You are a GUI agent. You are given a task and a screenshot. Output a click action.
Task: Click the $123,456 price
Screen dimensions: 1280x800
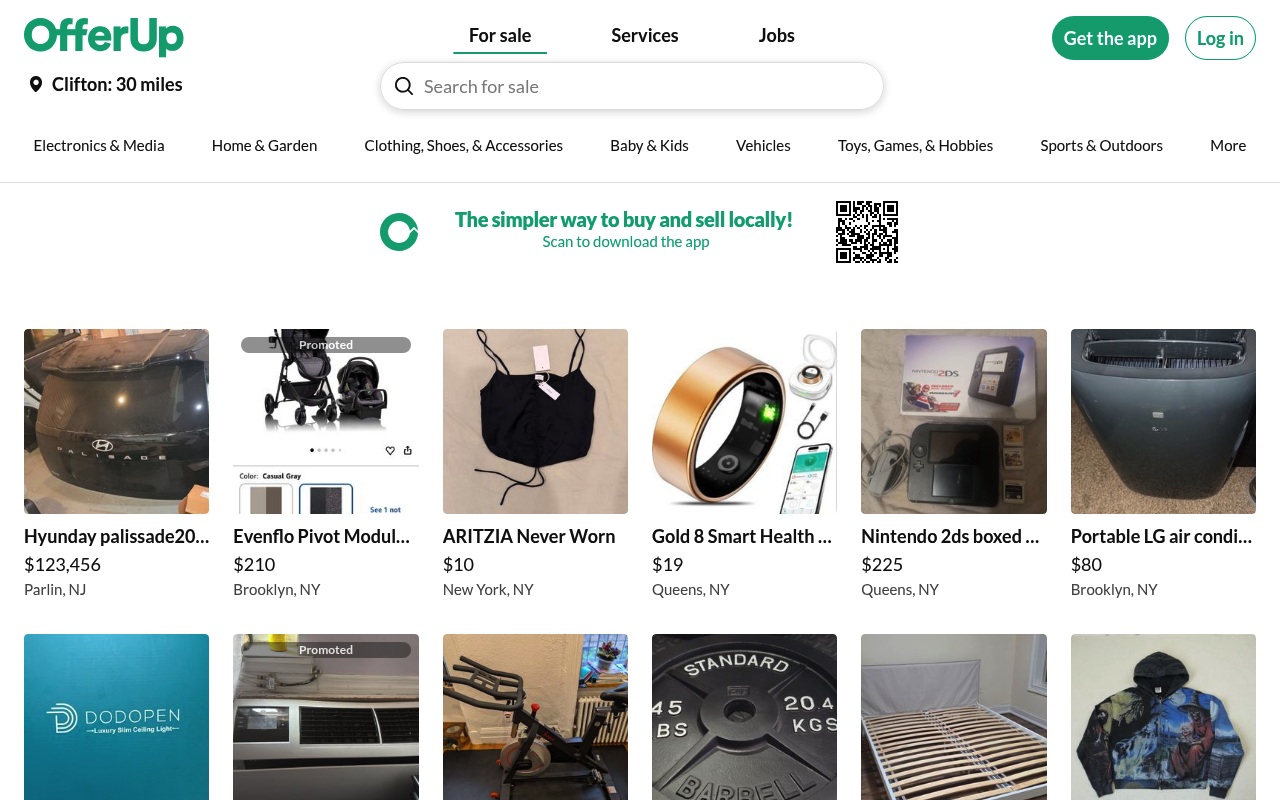coord(62,565)
